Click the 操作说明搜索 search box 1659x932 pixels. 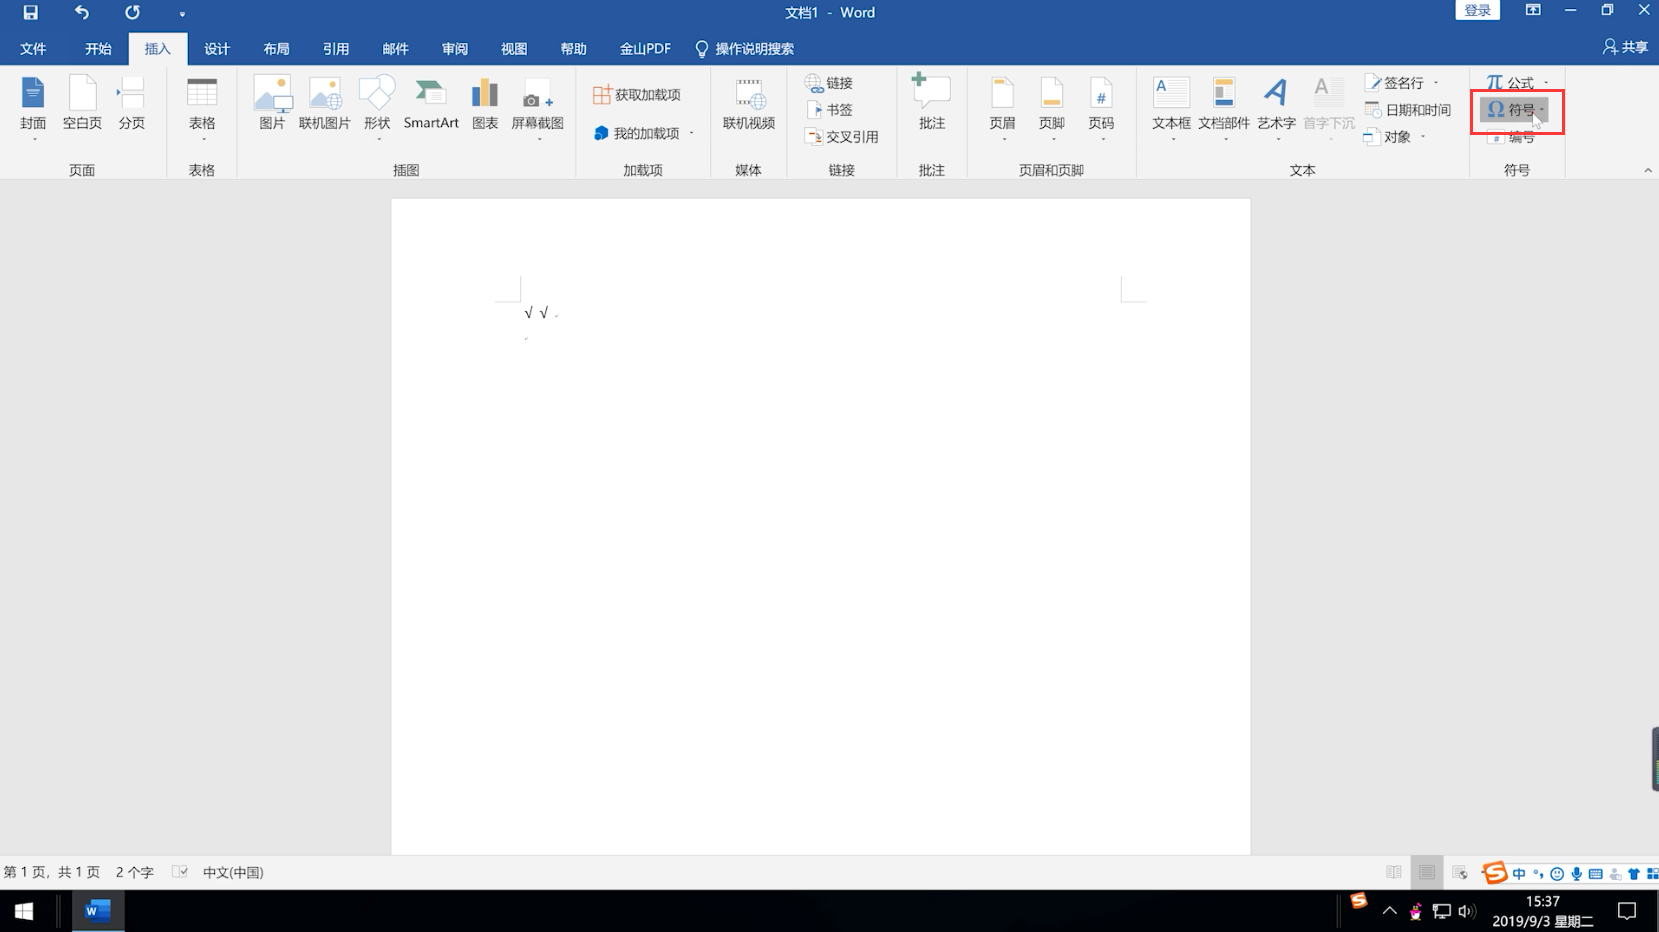tap(744, 48)
